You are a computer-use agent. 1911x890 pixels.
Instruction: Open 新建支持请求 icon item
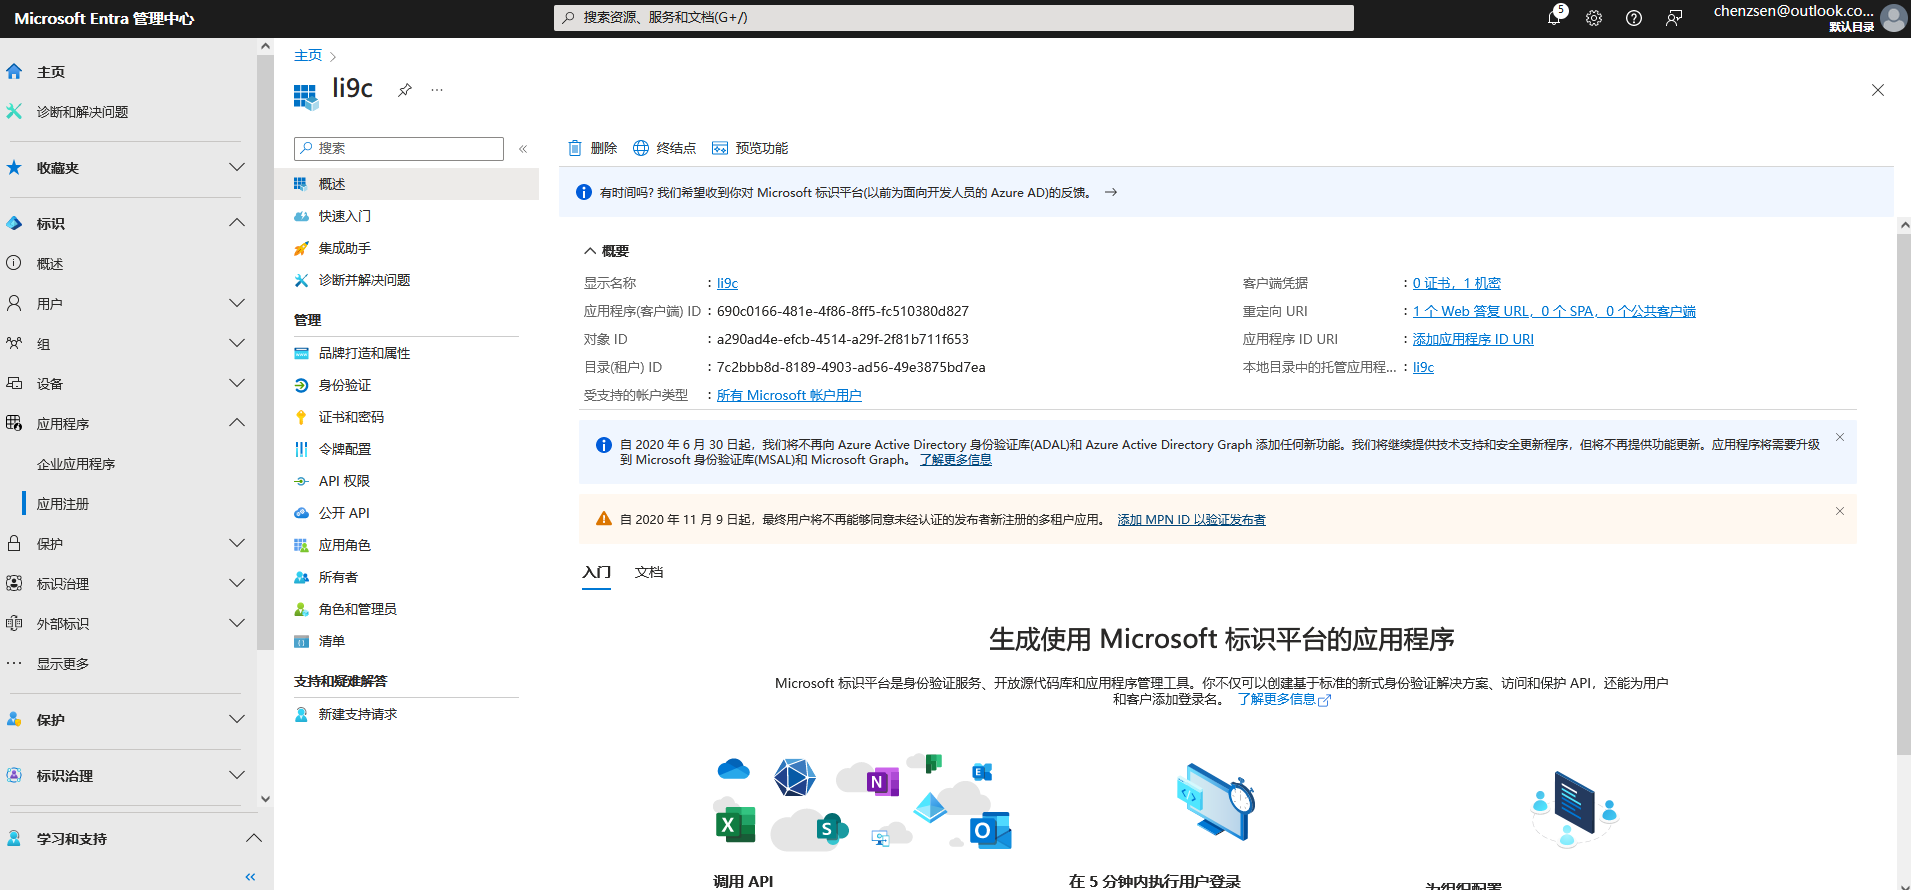coord(301,714)
